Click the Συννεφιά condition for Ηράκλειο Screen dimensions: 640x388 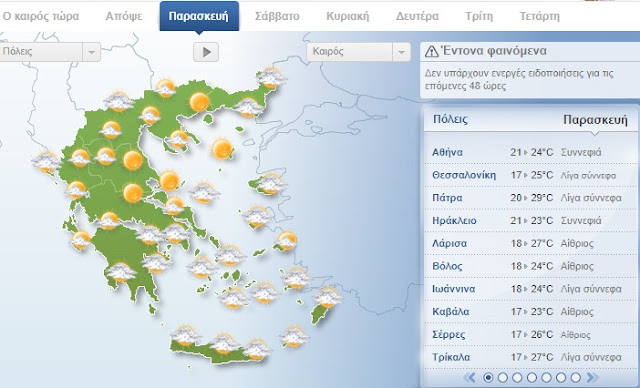(x=581, y=221)
